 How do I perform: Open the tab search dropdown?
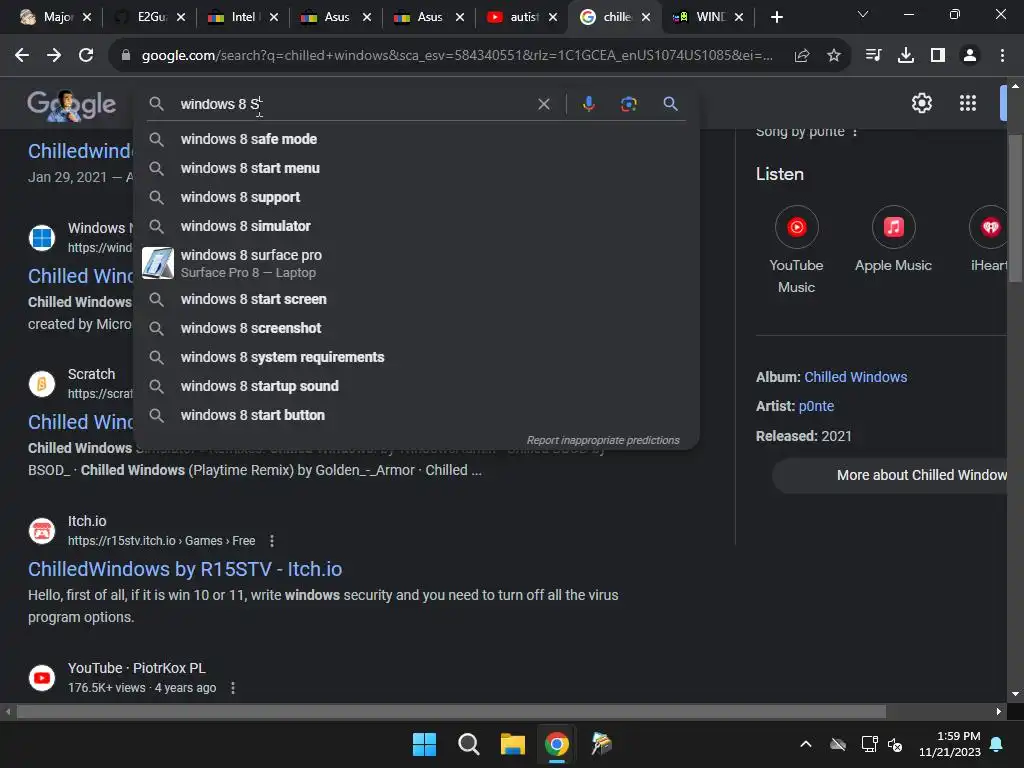[863, 14]
